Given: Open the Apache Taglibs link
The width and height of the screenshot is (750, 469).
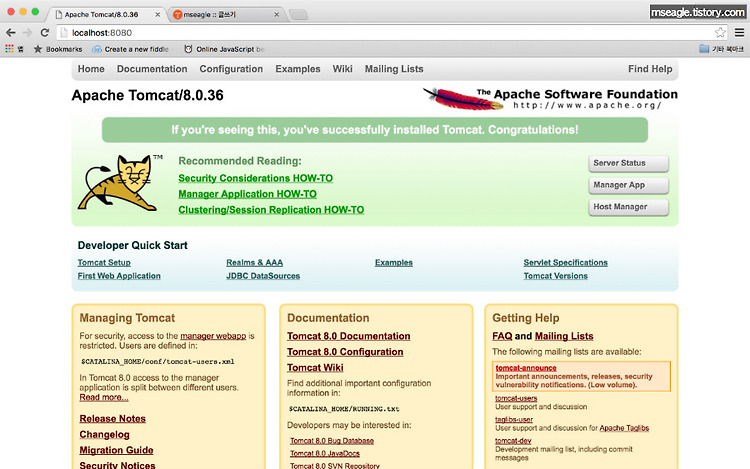Looking at the screenshot, I should click(624, 428).
